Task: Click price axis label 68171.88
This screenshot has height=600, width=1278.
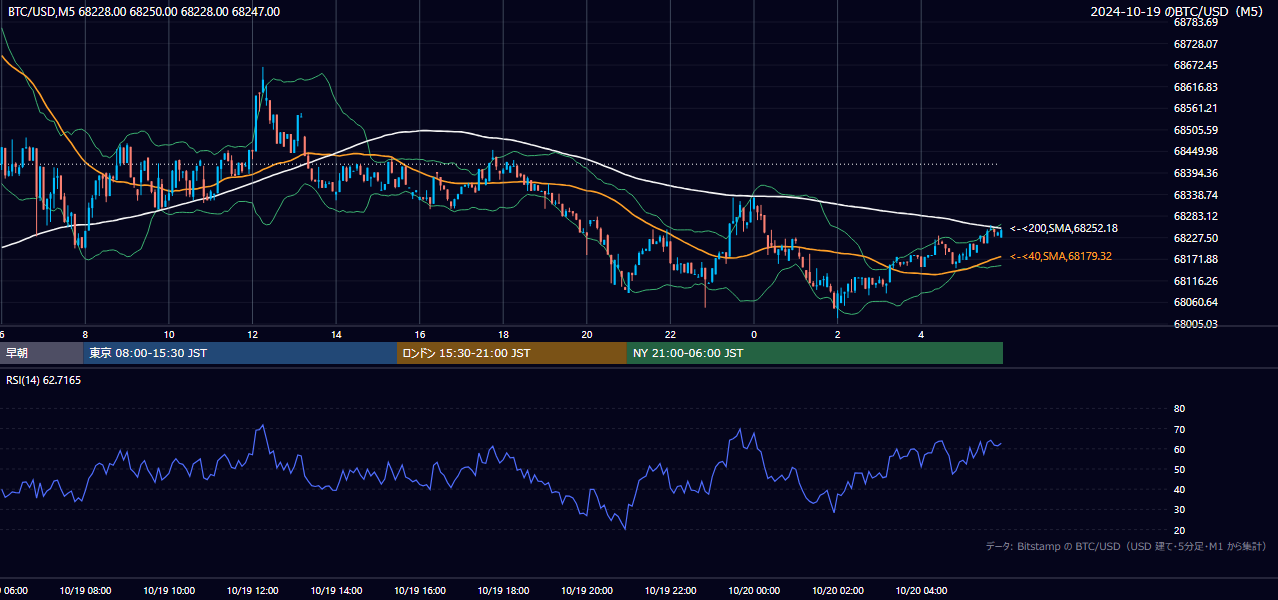Action: (1196, 259)
